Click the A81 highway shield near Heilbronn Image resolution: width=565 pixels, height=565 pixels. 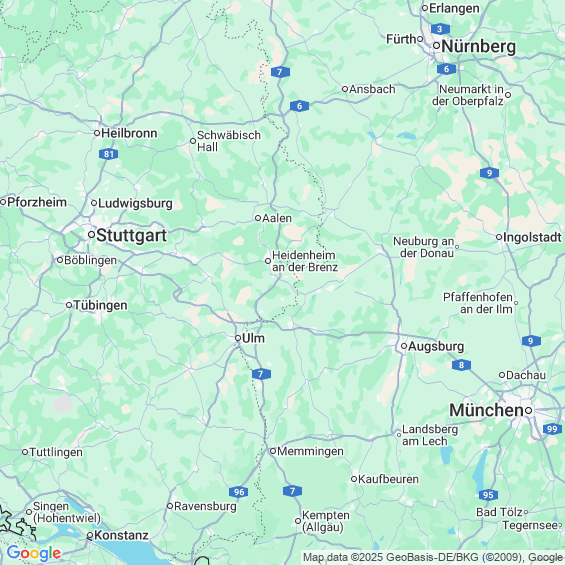pos(108,154)
